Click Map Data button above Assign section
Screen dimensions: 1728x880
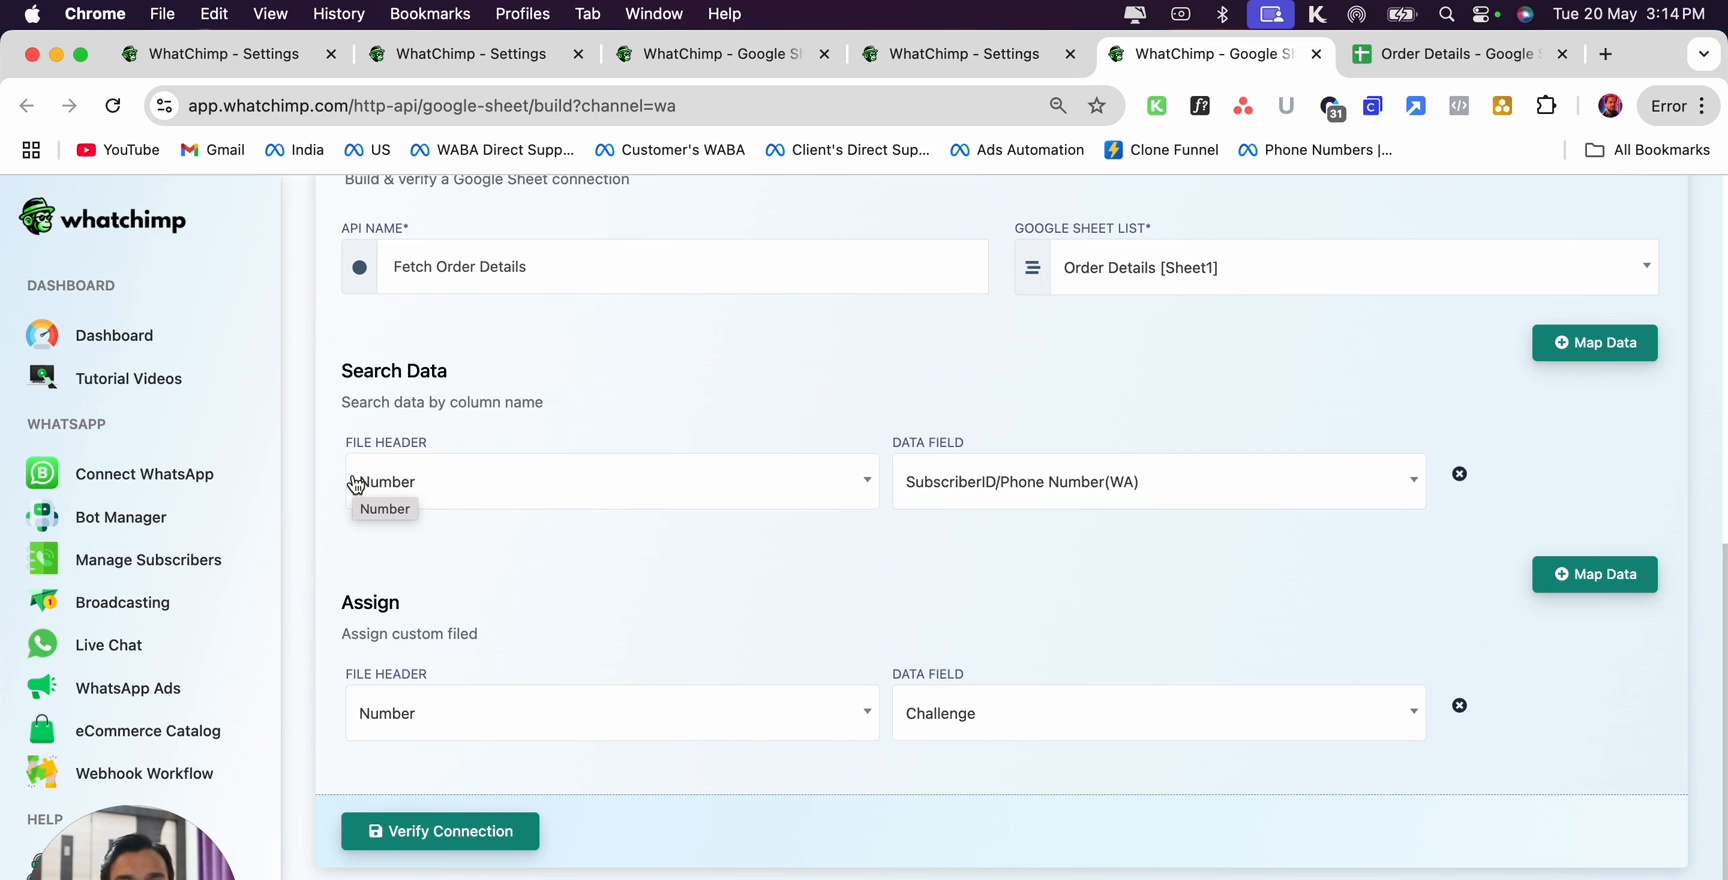pos(1595,575)
